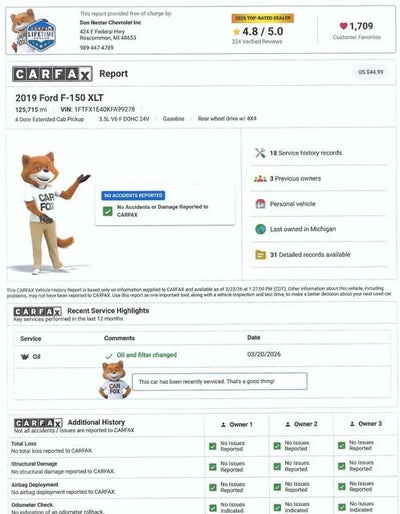Click the globe Last owned in Michigan icon
Screen dimensions: 400x514
260,229
